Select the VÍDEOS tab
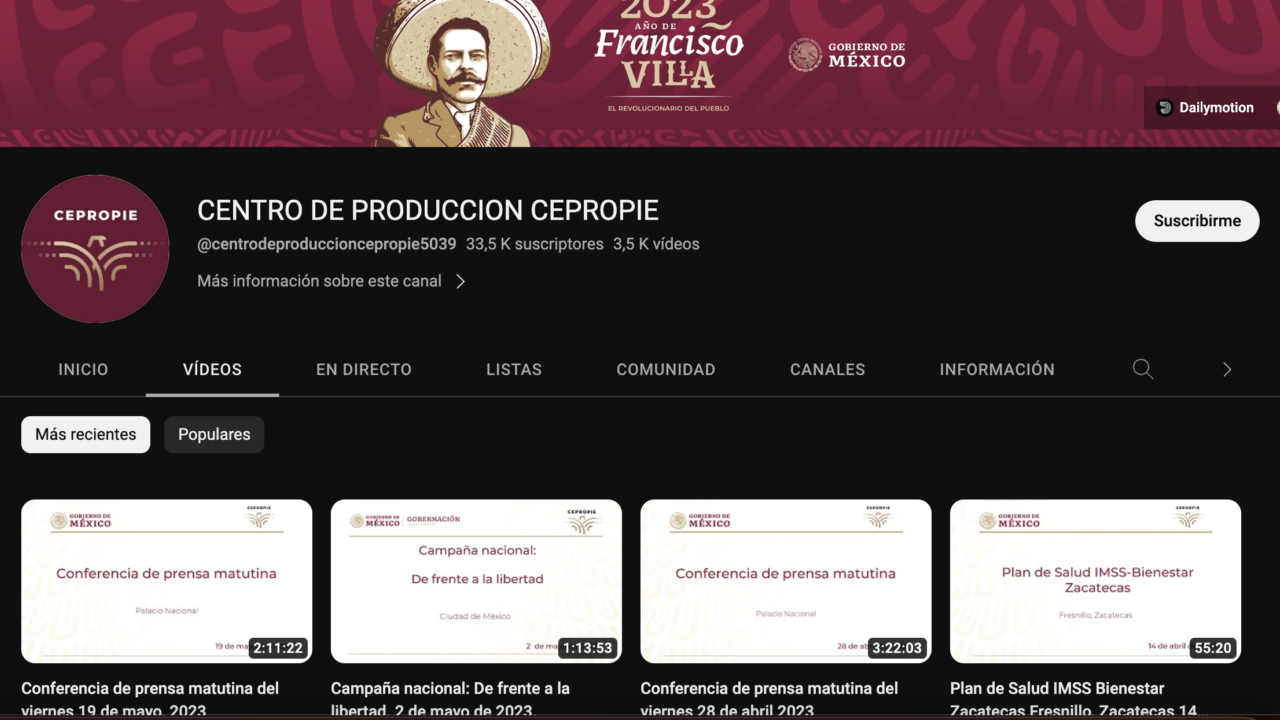 pos(212,369)
